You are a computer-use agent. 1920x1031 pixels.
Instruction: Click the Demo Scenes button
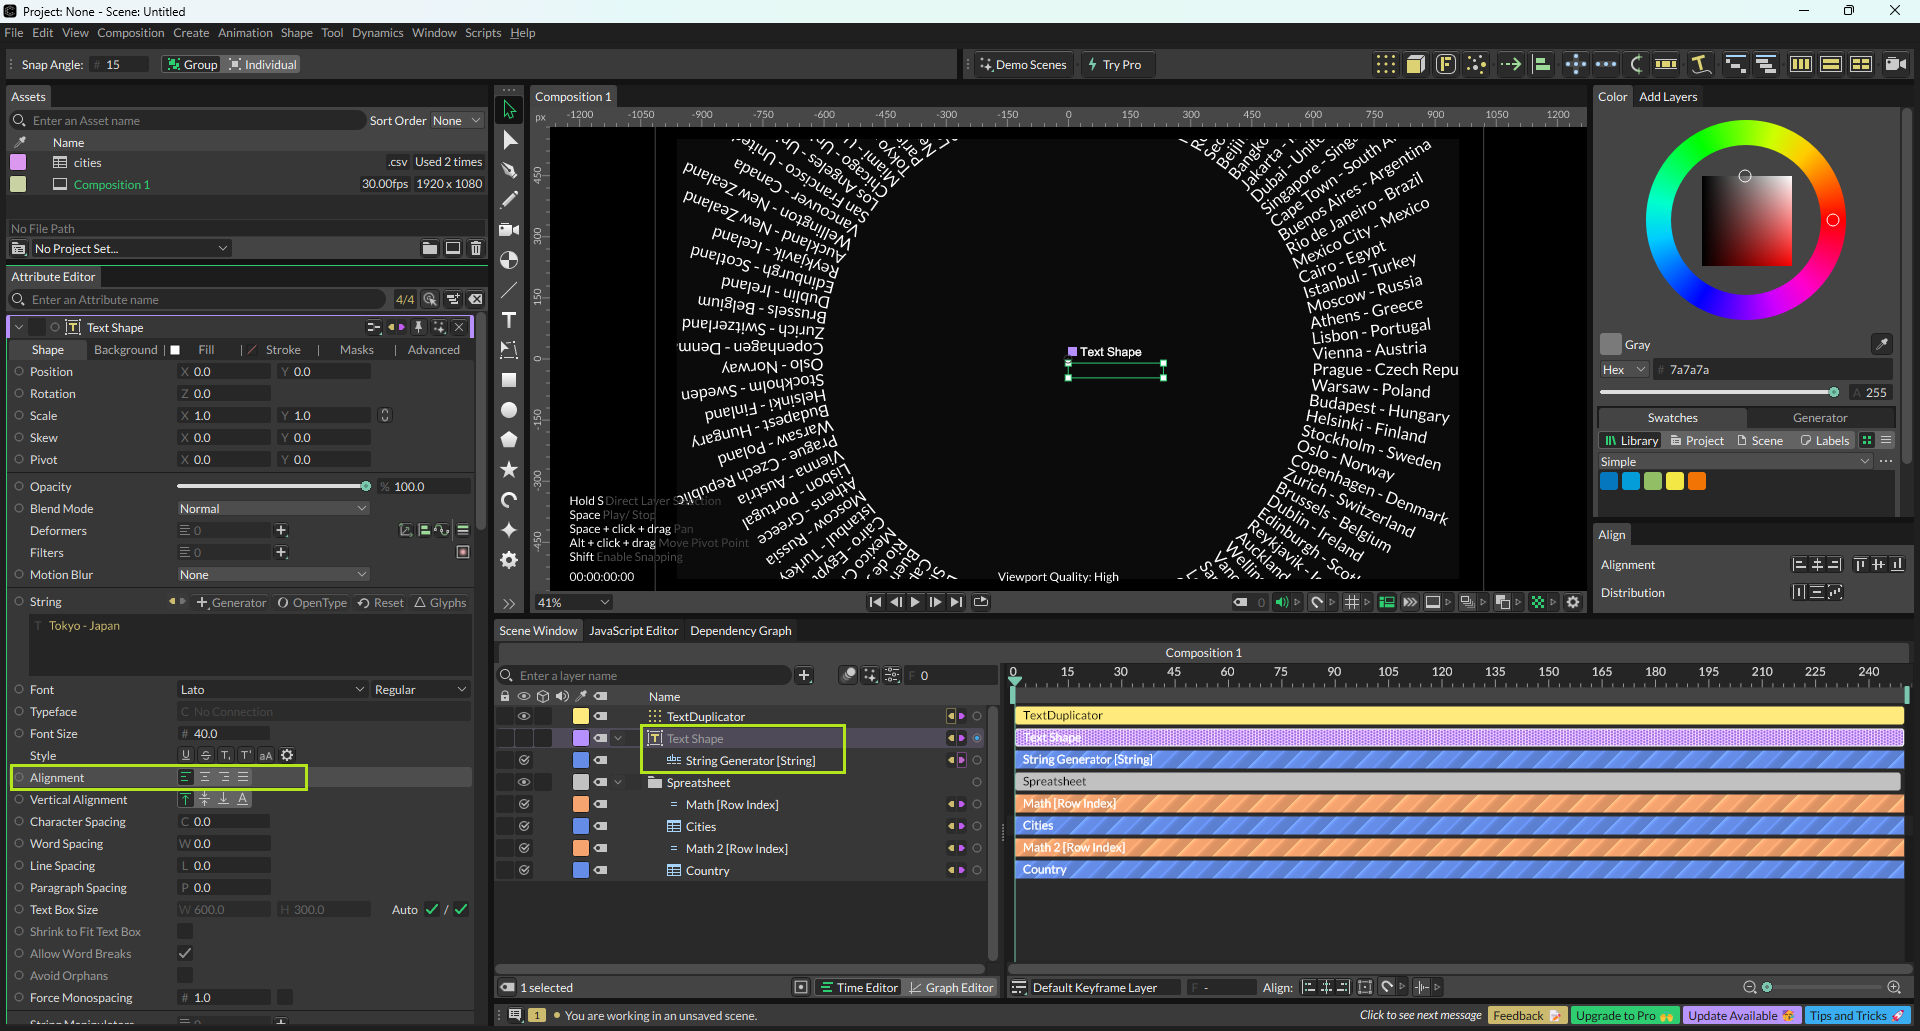click(1022, 65)
